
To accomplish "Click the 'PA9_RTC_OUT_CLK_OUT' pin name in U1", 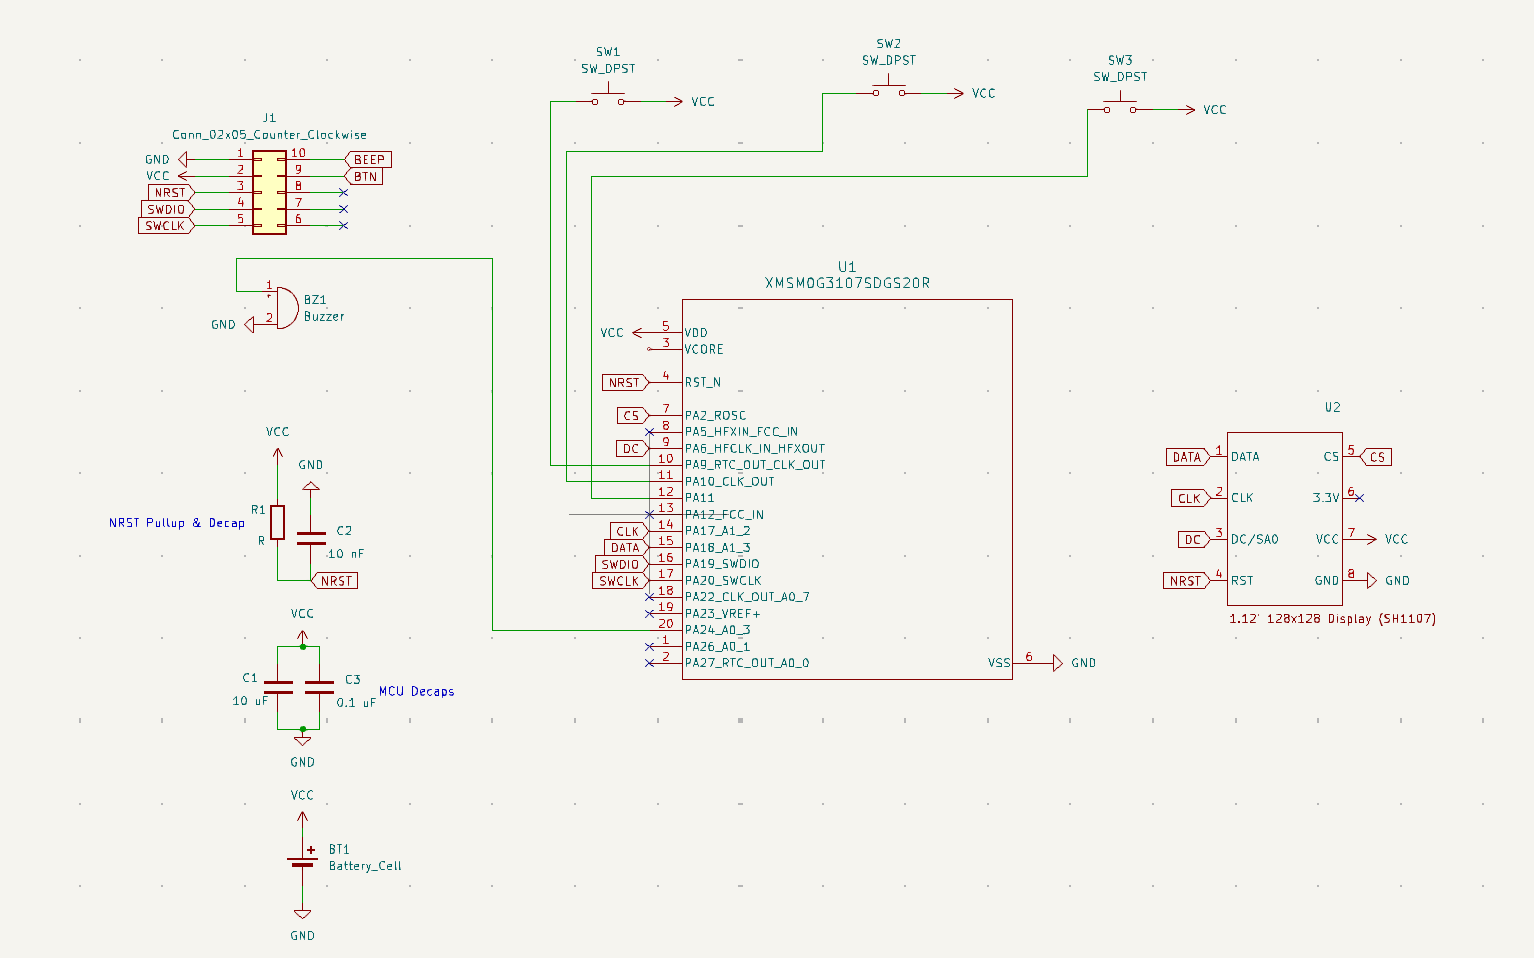I will coord(755,464).
